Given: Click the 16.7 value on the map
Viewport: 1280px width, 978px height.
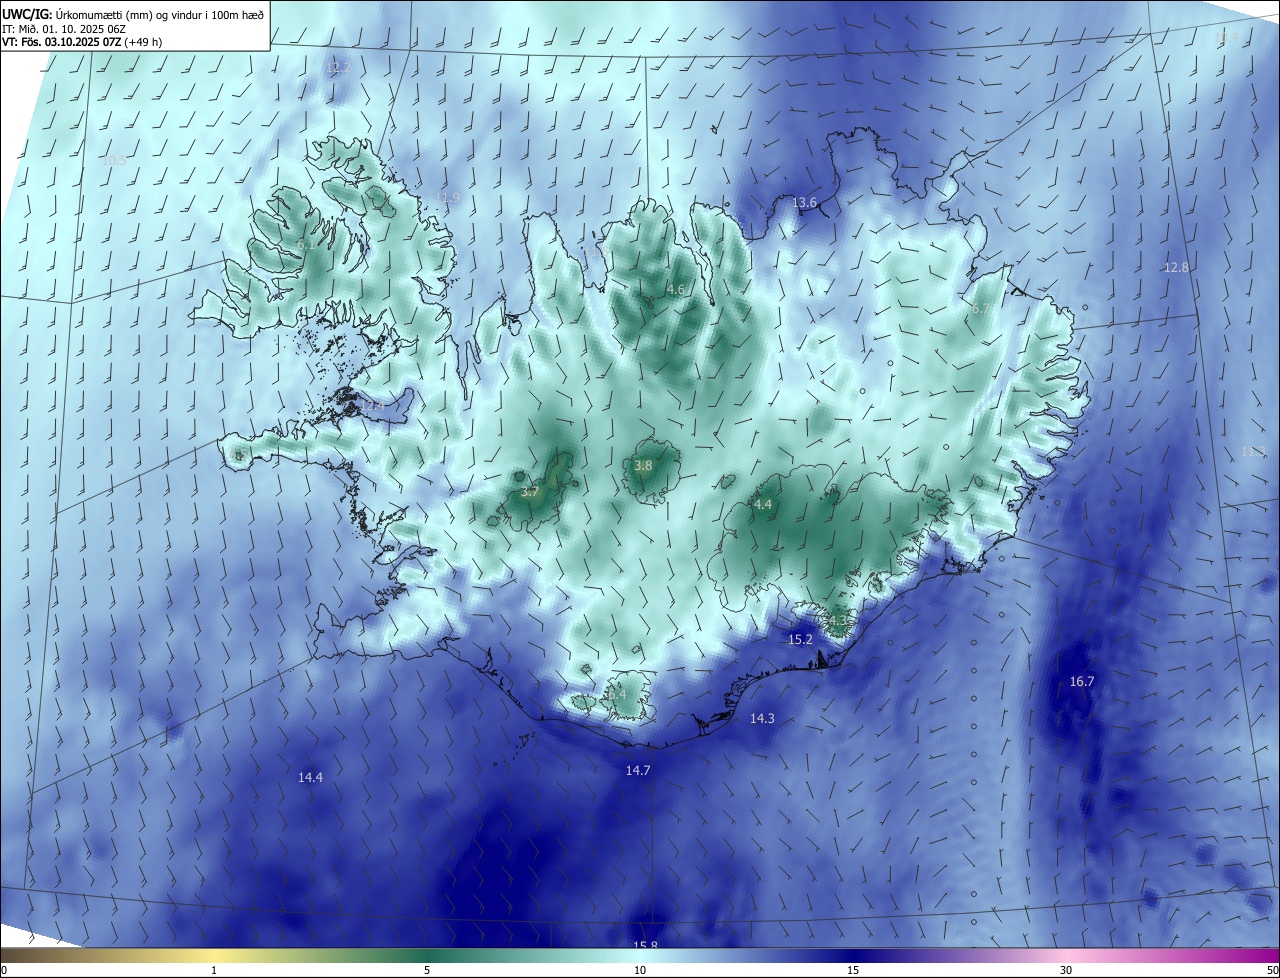Looking at the screenshot, I should click(x=1082, y=681).
